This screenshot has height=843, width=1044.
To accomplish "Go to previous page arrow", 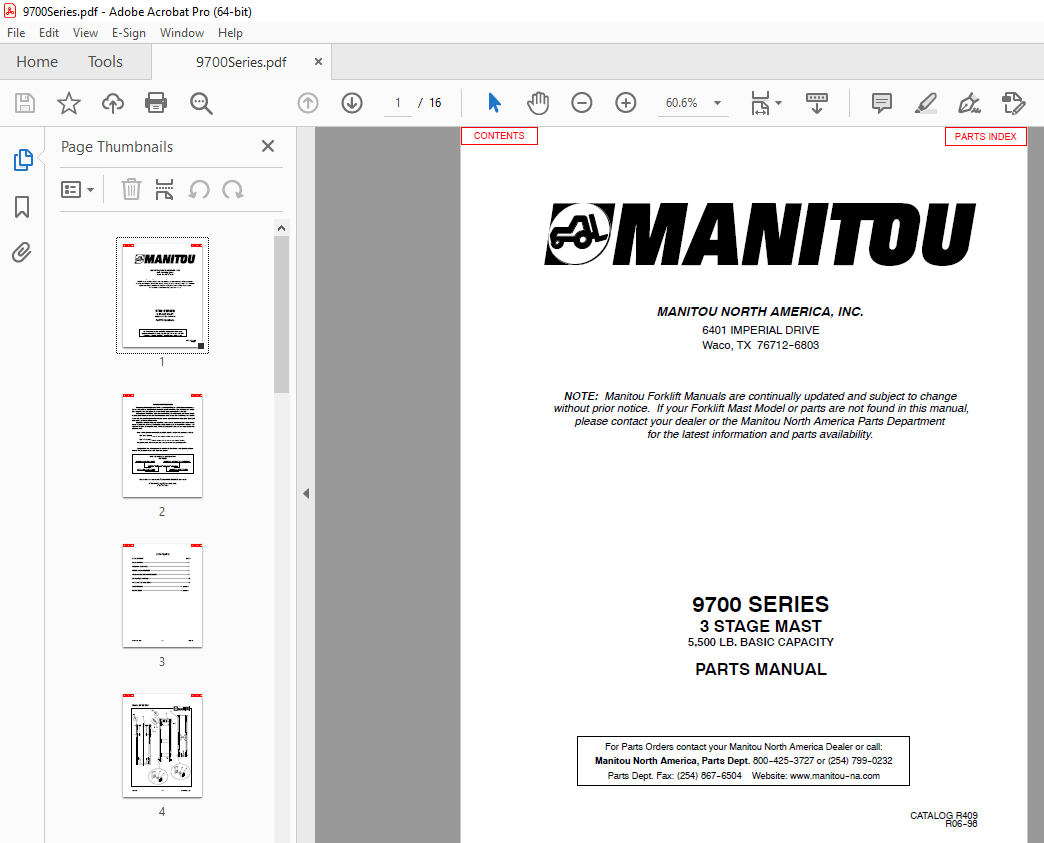I will tap(308, 103).
